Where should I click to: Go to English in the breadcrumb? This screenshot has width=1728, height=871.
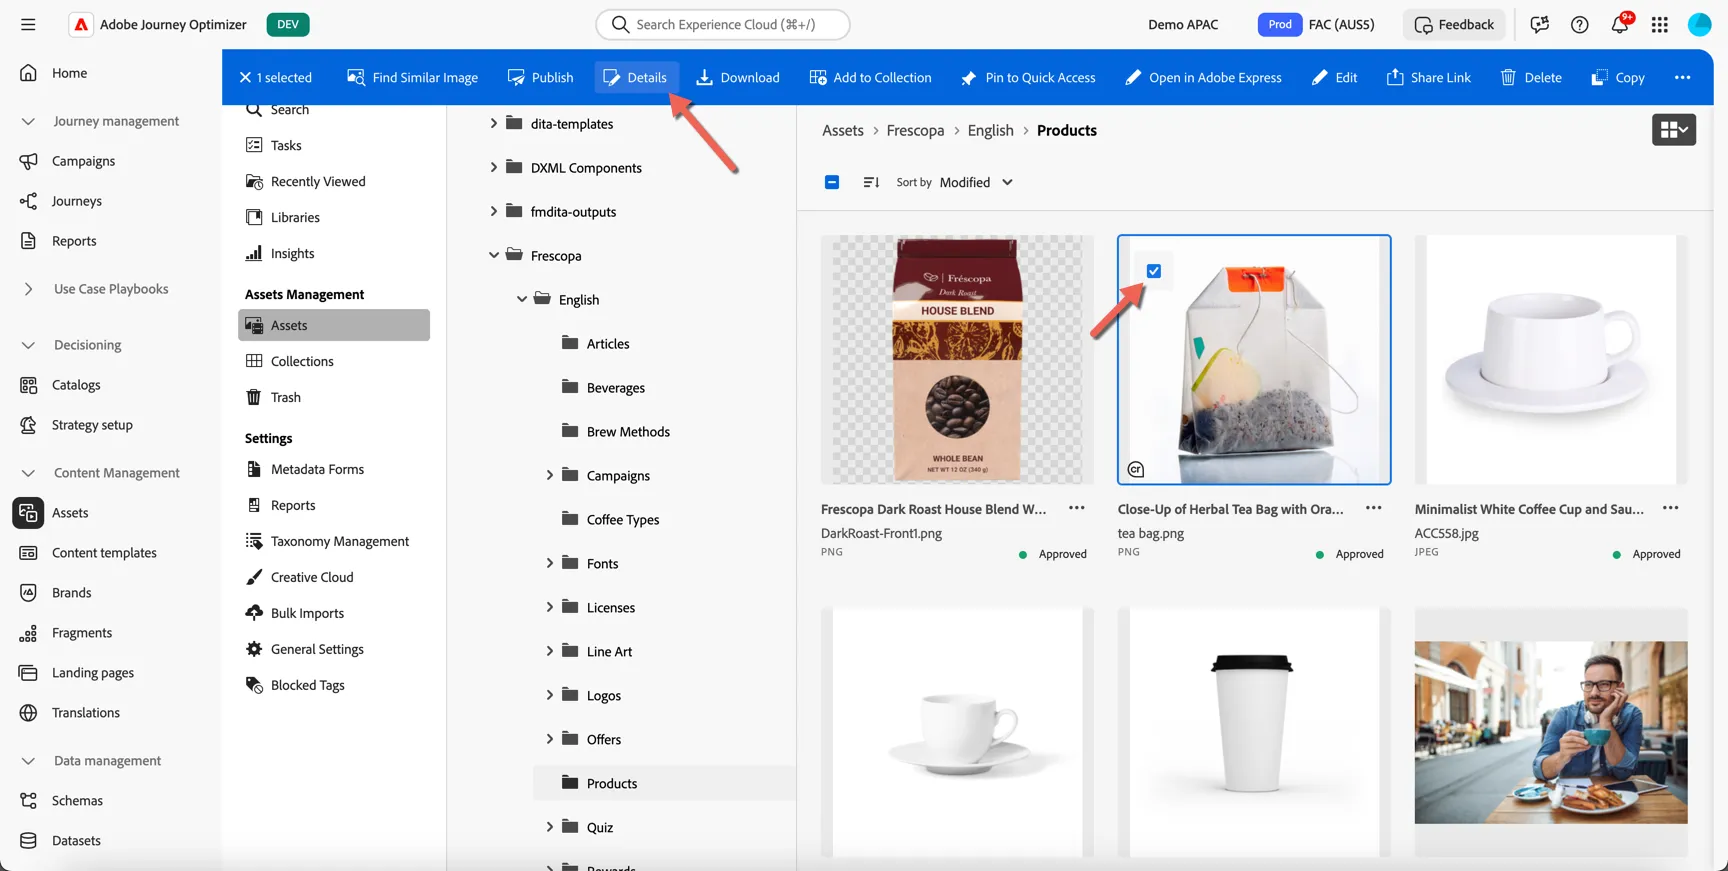coord(990,130)
